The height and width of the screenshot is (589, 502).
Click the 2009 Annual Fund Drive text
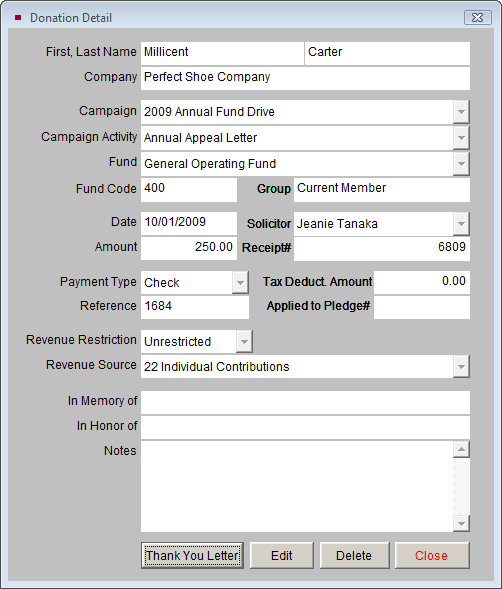pyautogui.click(x=209, y=112)
